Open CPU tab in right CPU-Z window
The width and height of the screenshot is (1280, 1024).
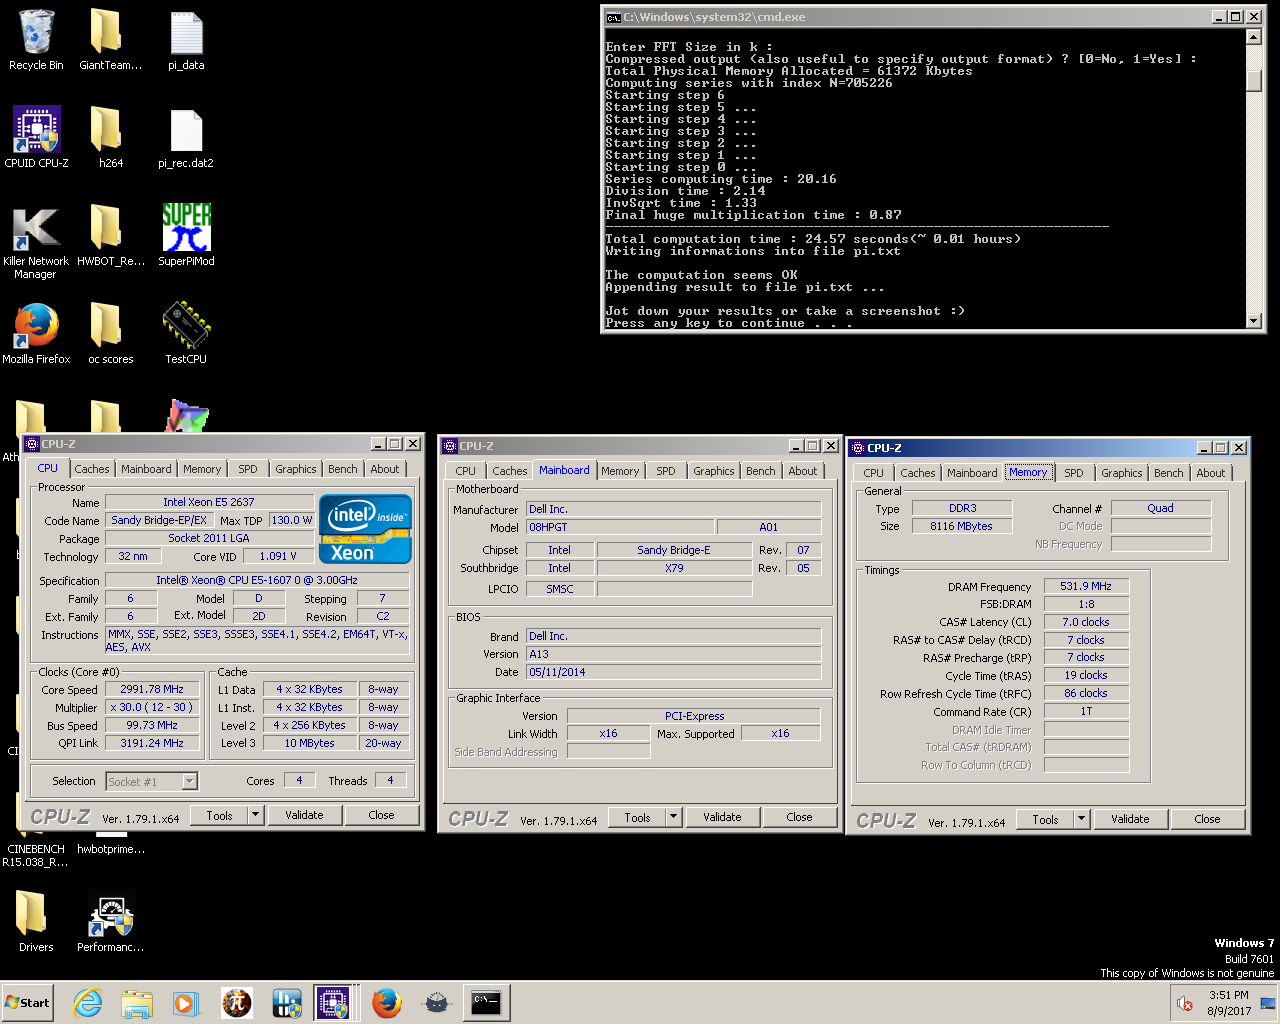pos(874,473)
